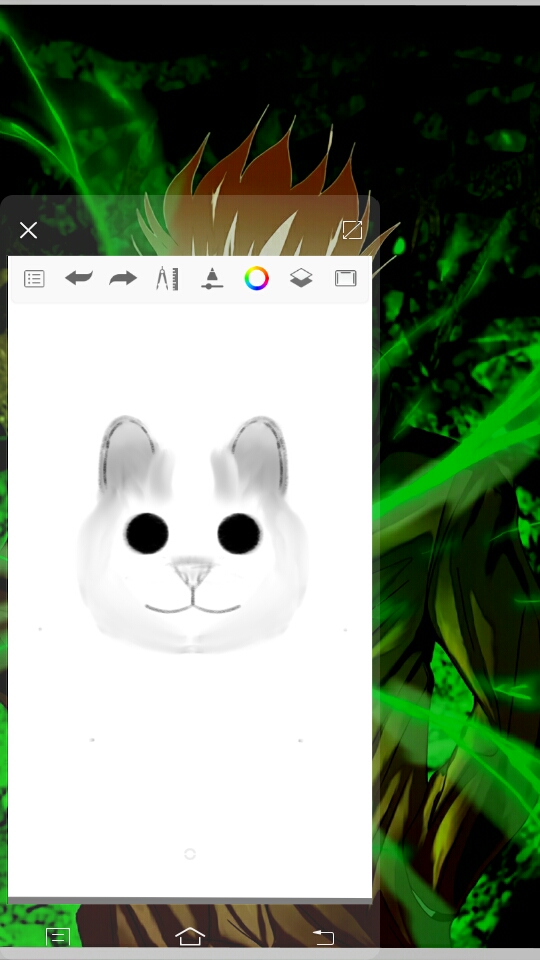Tap the Android recent apps button
Viewport: 540px width, 960px height.
pyautogui.click(x=58, y=937)
